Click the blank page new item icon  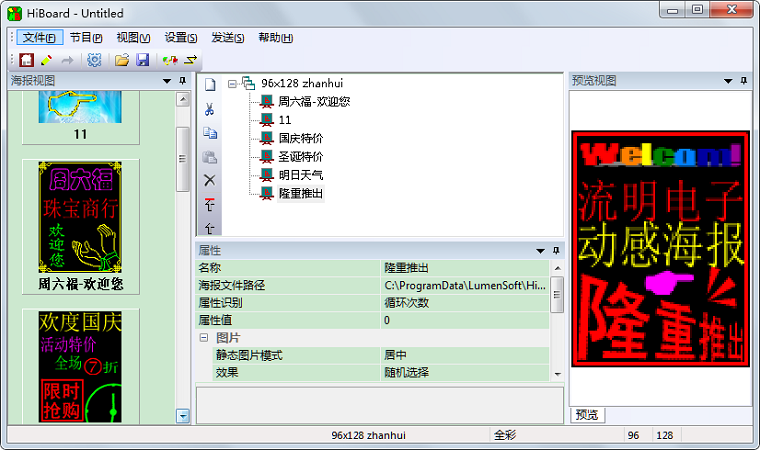point(210,84)
